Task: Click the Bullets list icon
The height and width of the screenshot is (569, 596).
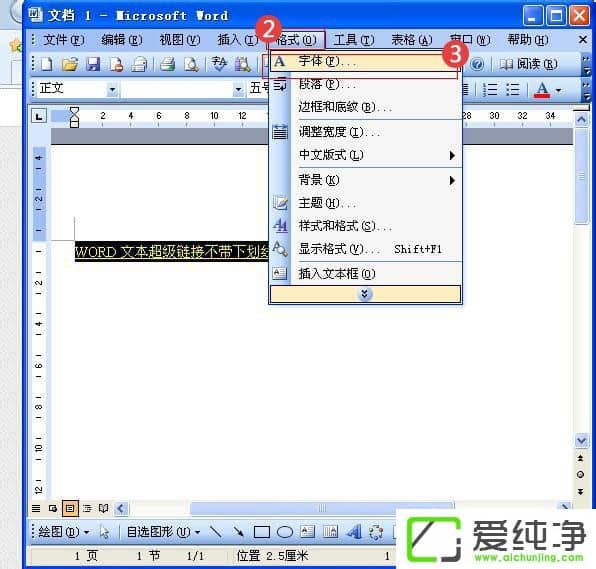Action: (513, 90)
